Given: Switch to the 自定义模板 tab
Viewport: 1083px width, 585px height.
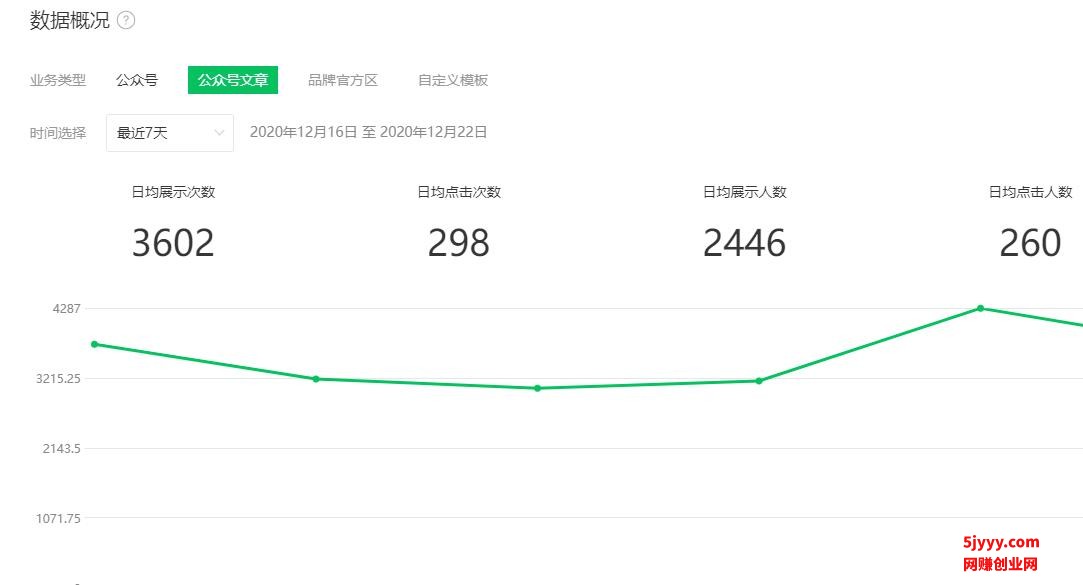Looking at the screenshot, I should (453, 80).
